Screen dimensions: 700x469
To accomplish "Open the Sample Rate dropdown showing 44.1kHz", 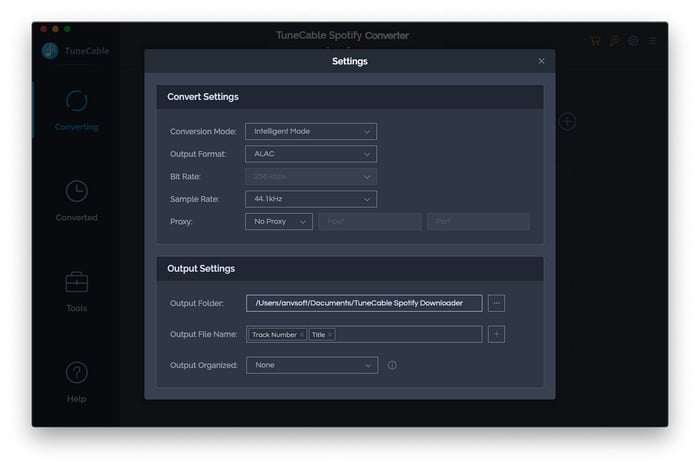I will click(311, 199).
